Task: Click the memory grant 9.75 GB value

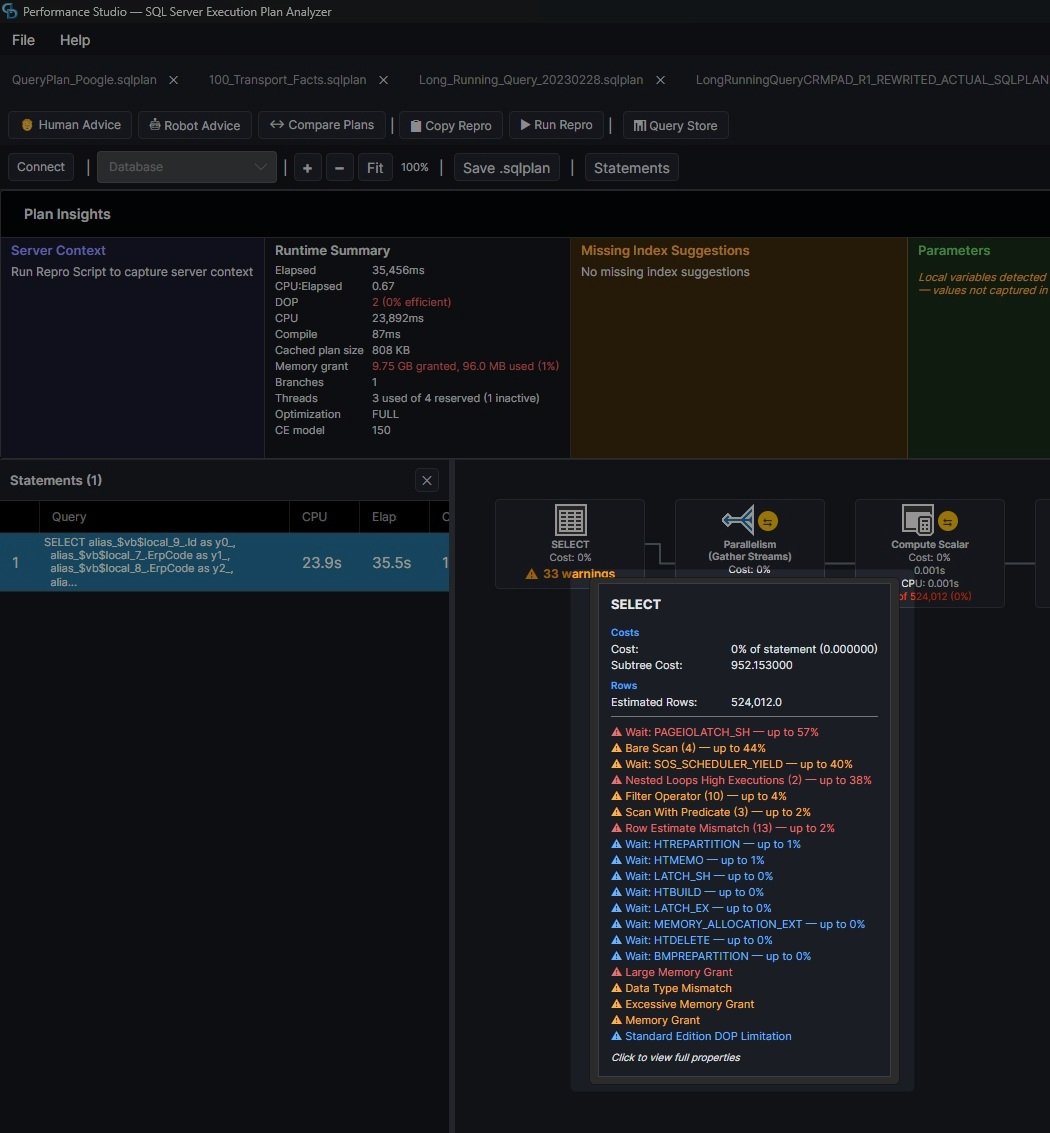Action: pos(465,366)
